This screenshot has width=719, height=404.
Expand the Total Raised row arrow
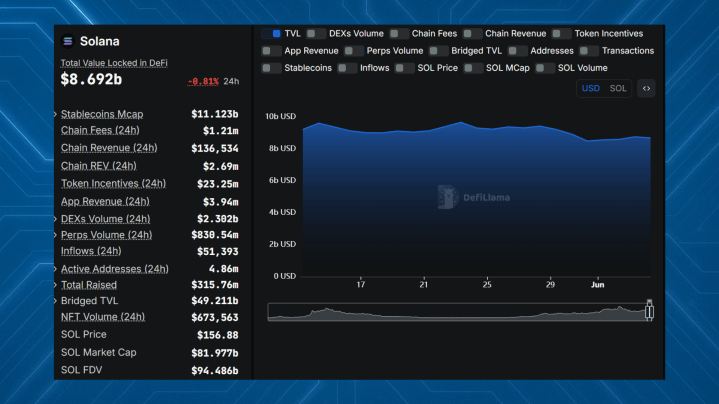(x=55, y=285)
